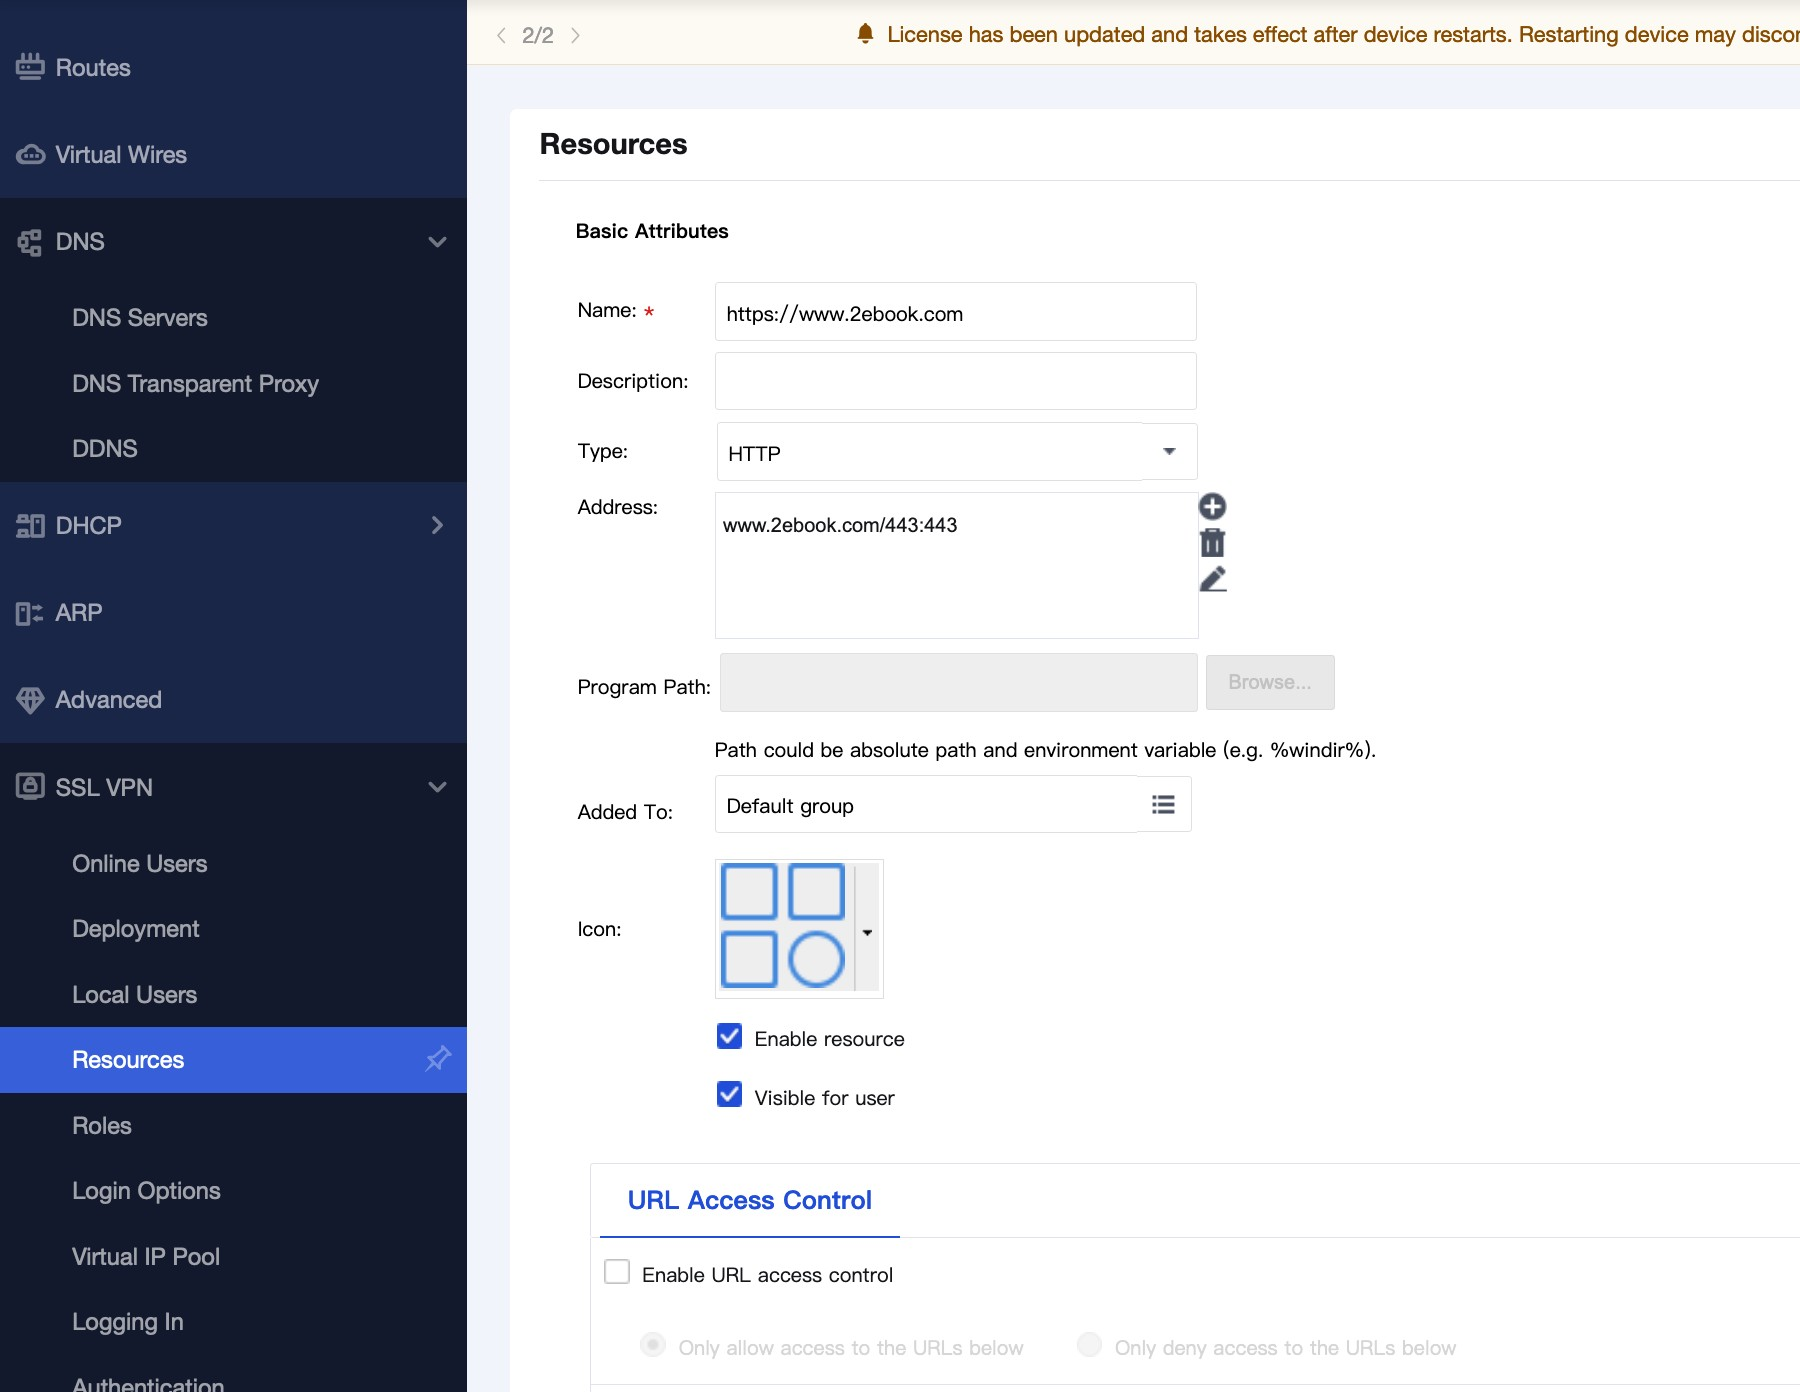
Task: Edit the address with the pencil icon
Action: (x=1212, y=579)
